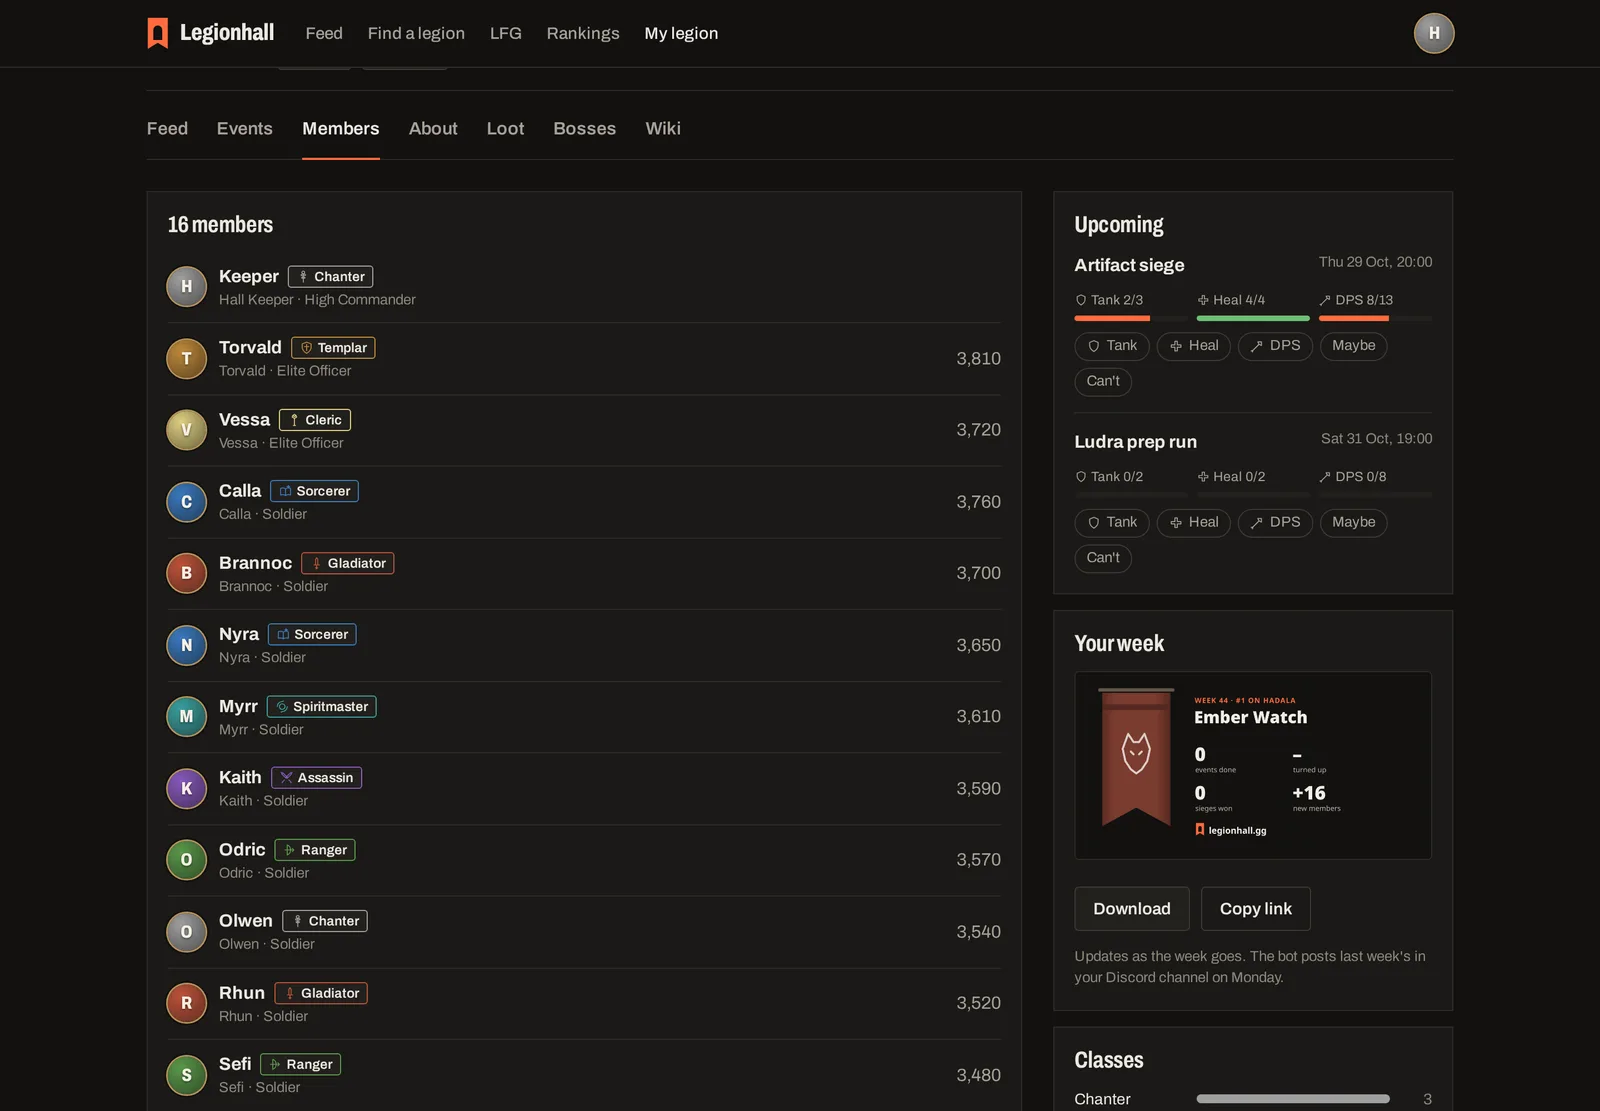Click Calla's avatar icon
1600x1111 pixels.
pos(186,502)
